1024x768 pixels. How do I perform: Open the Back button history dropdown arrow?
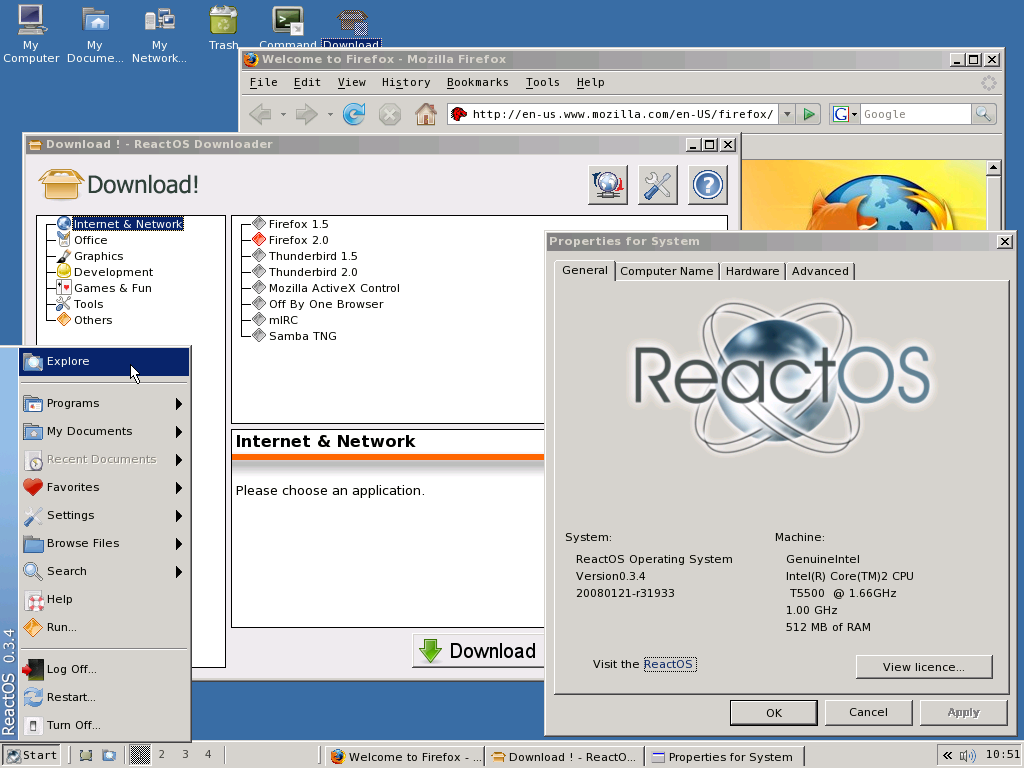(x=283, y=113)
